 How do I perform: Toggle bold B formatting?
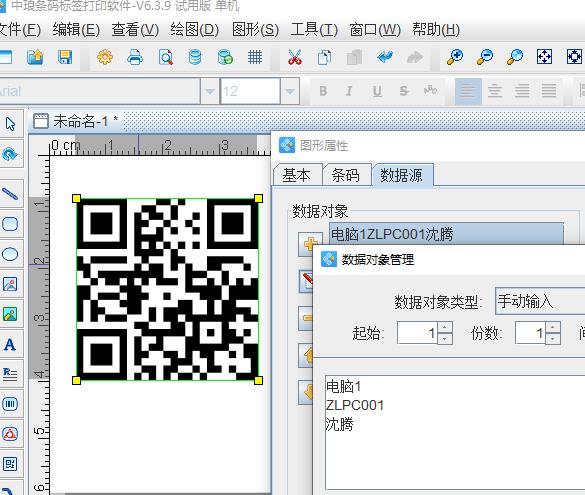323,91
